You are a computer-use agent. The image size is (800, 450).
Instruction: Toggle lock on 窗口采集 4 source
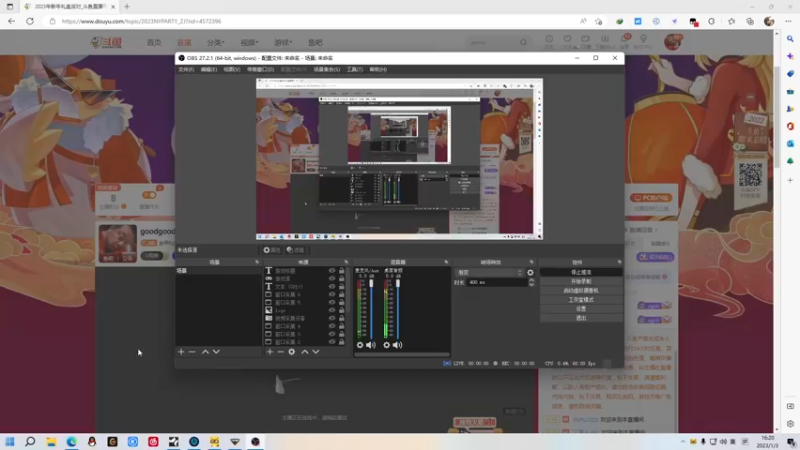(x=341, y=326)
